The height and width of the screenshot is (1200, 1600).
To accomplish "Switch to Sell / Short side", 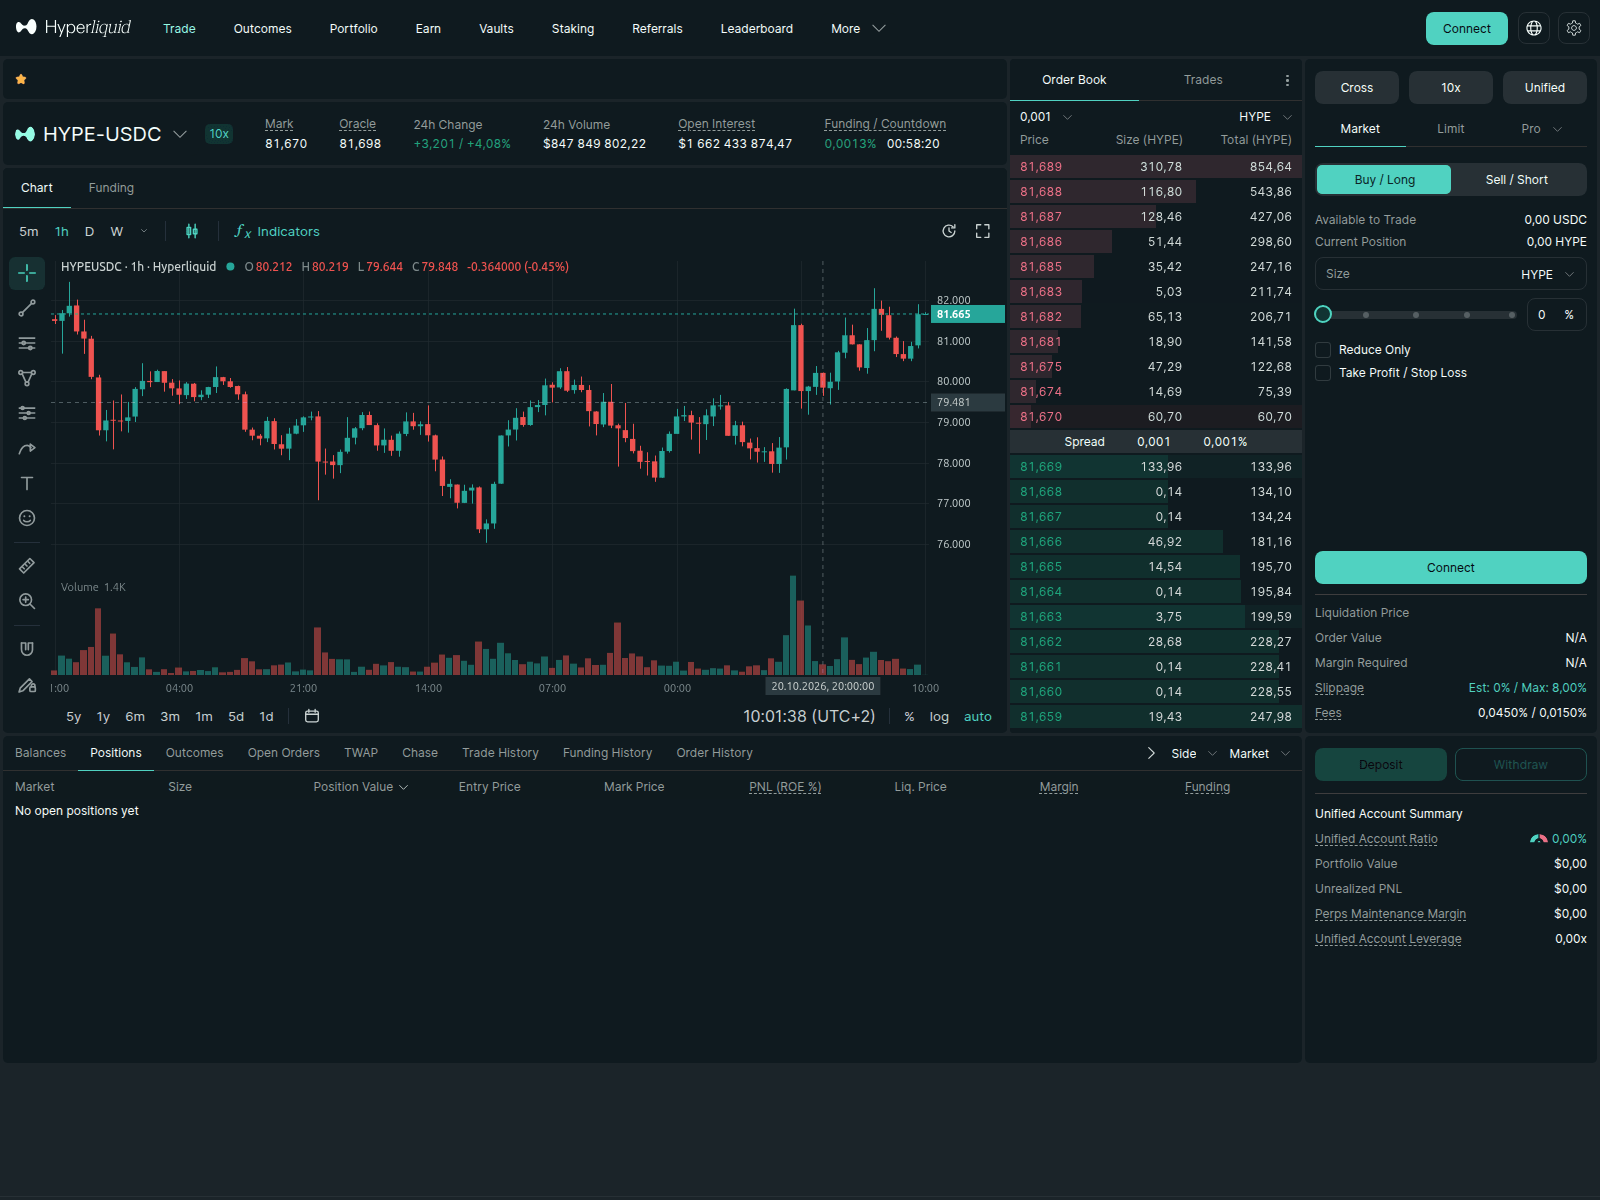I will [1517, 180].
